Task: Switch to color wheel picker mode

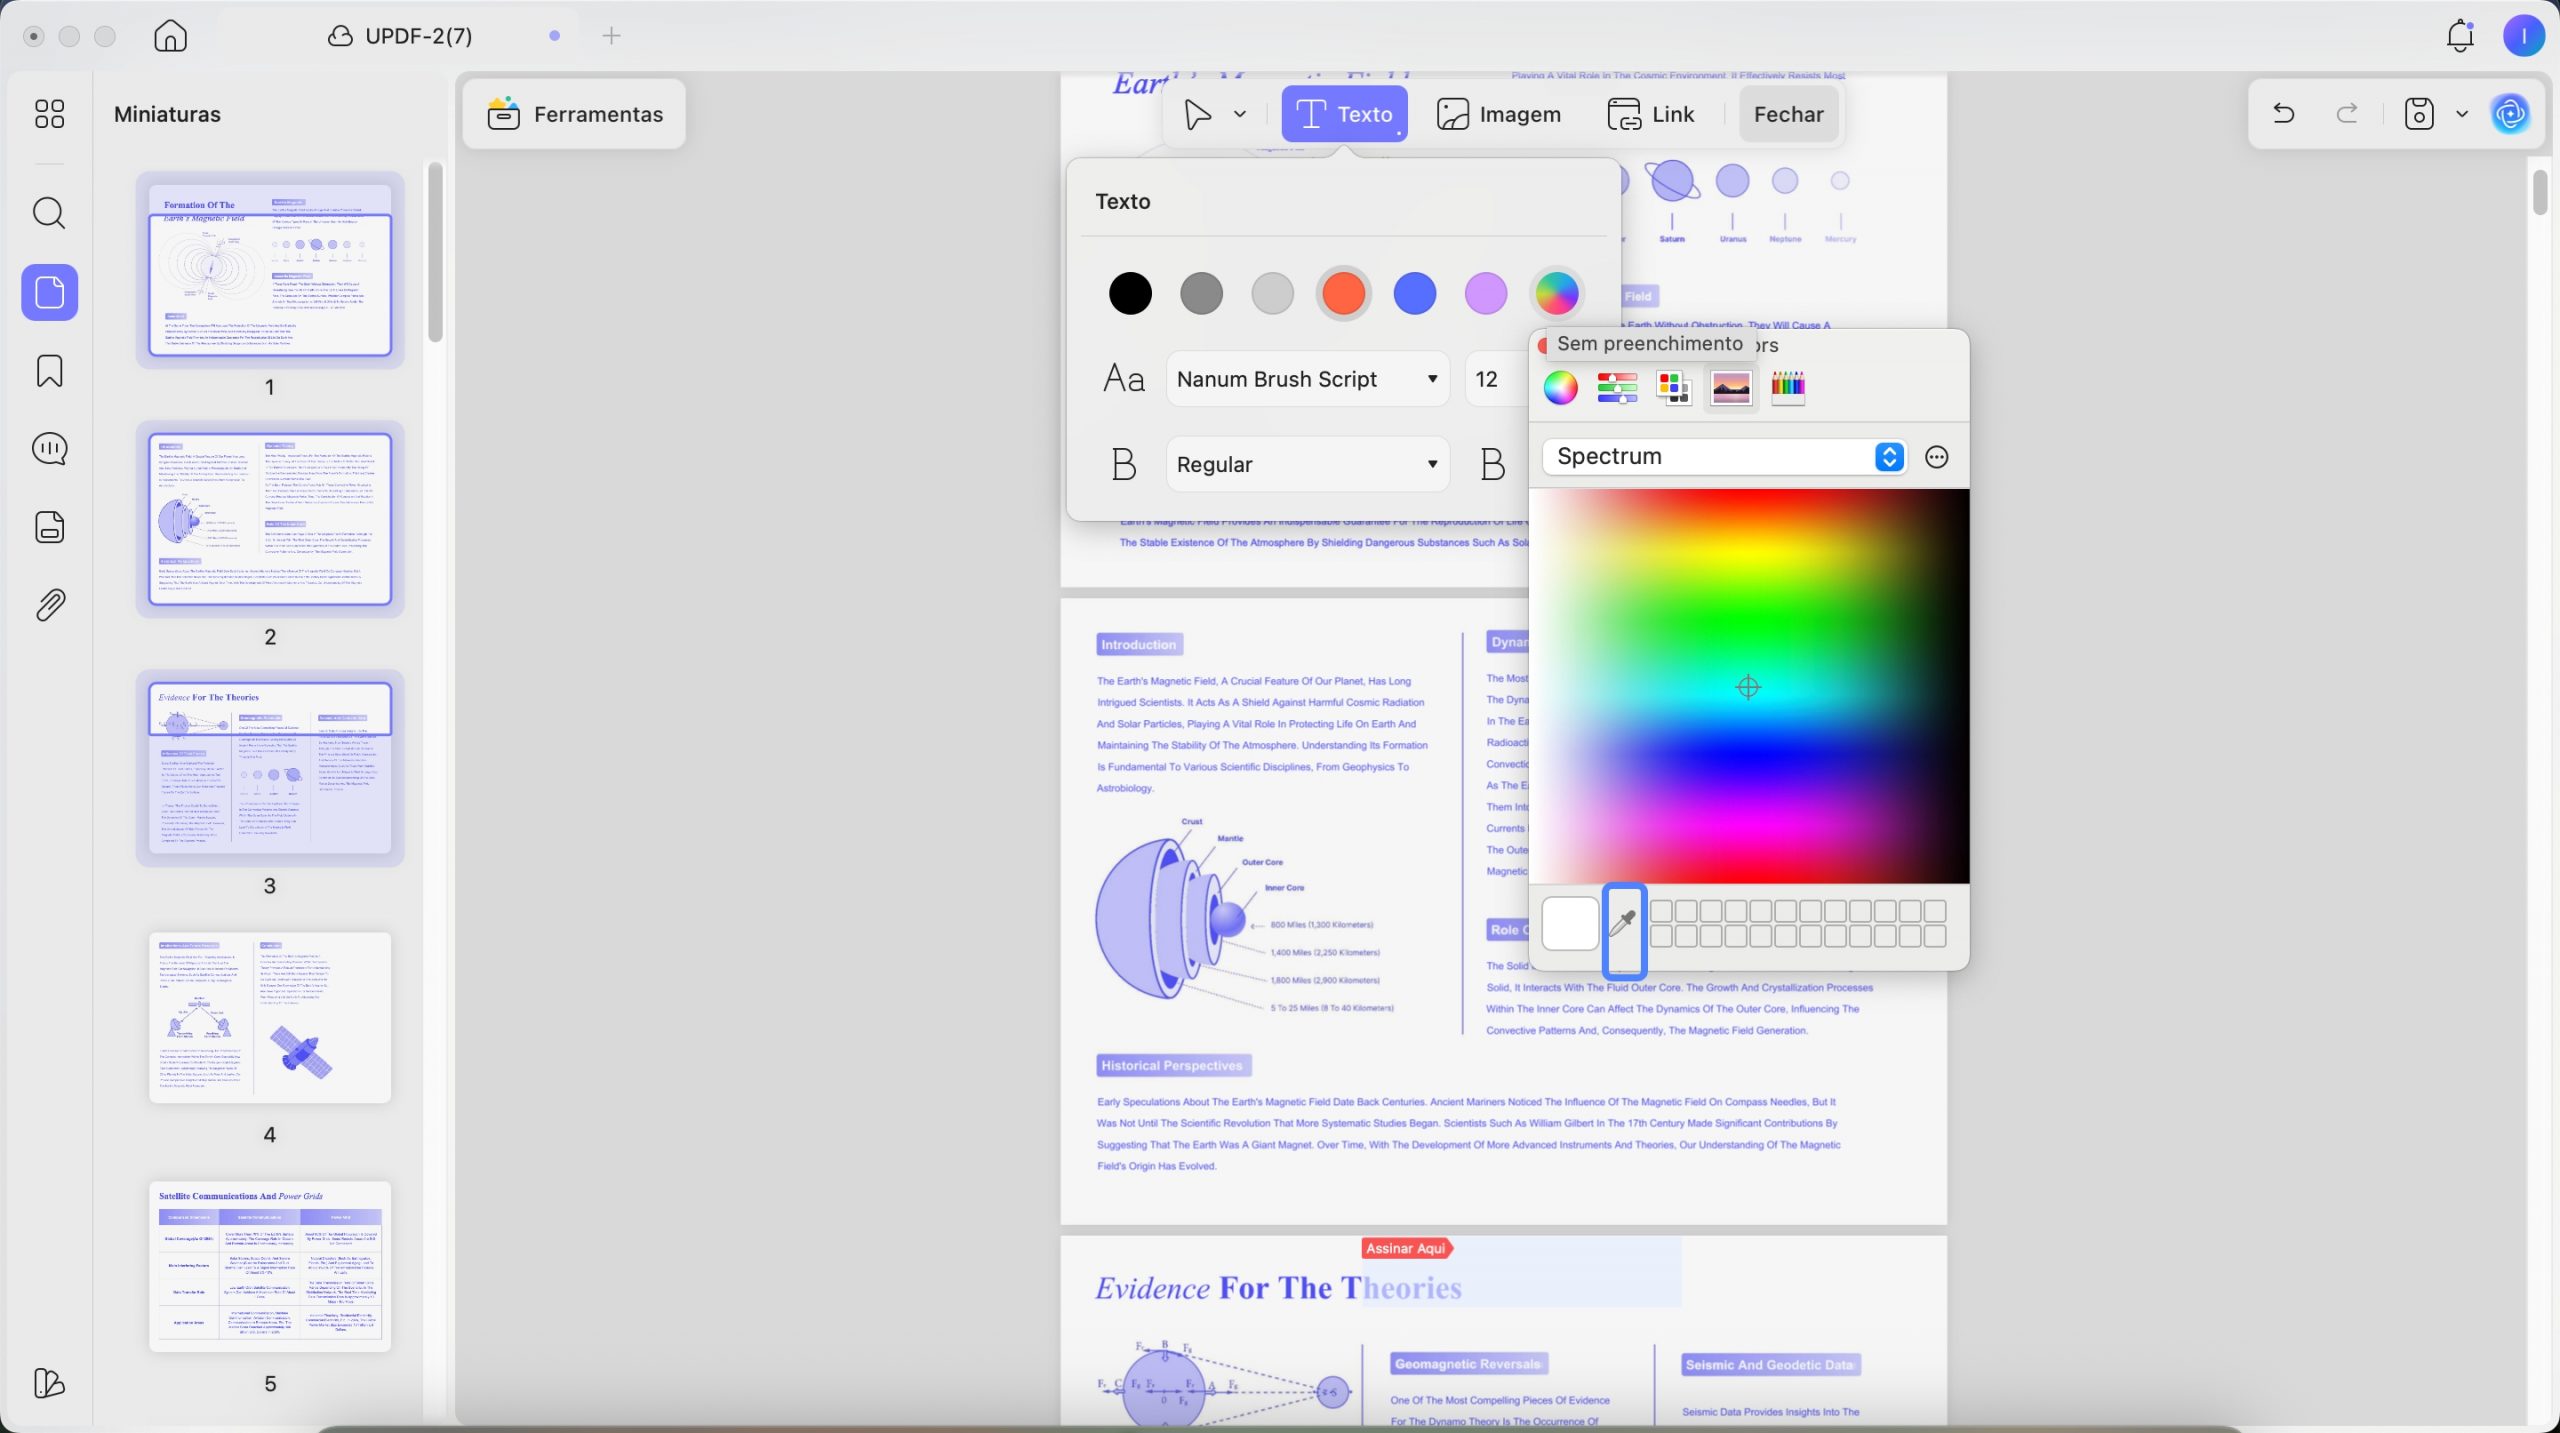Action: pyautogui.click(x=1560, y=387)
